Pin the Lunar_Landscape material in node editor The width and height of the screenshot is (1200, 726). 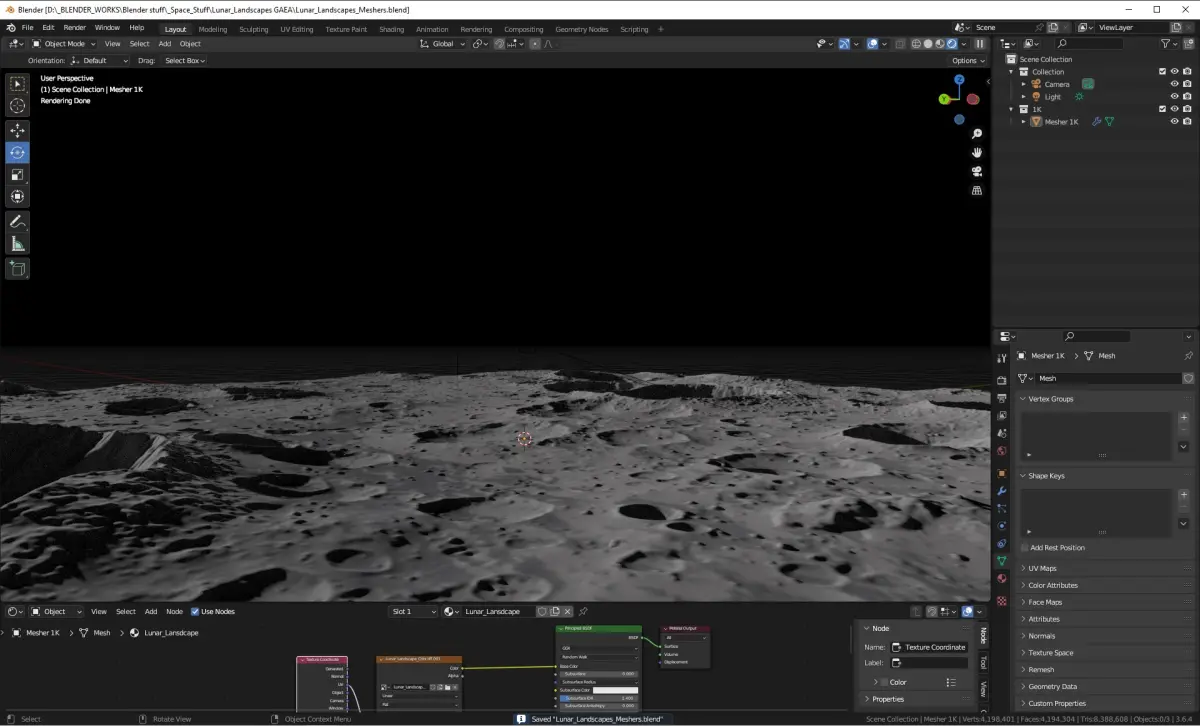[x=584, y=611]
